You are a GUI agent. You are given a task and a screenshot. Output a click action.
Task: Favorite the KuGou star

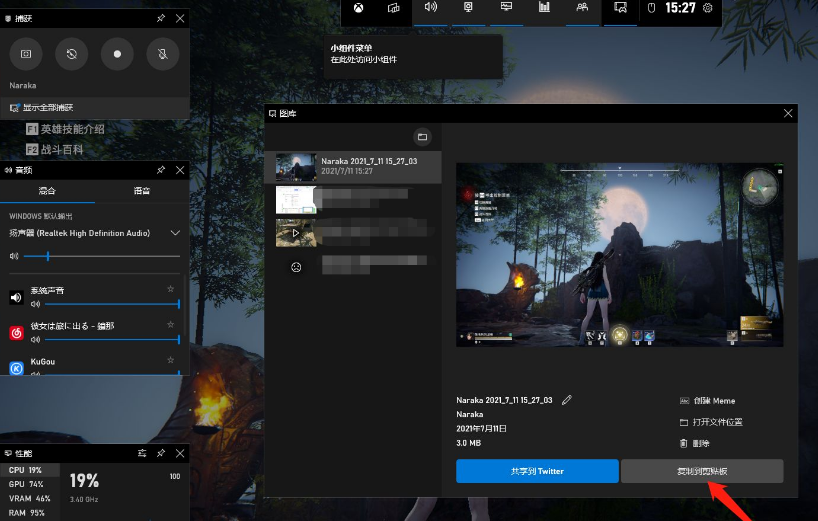[171, 360]
